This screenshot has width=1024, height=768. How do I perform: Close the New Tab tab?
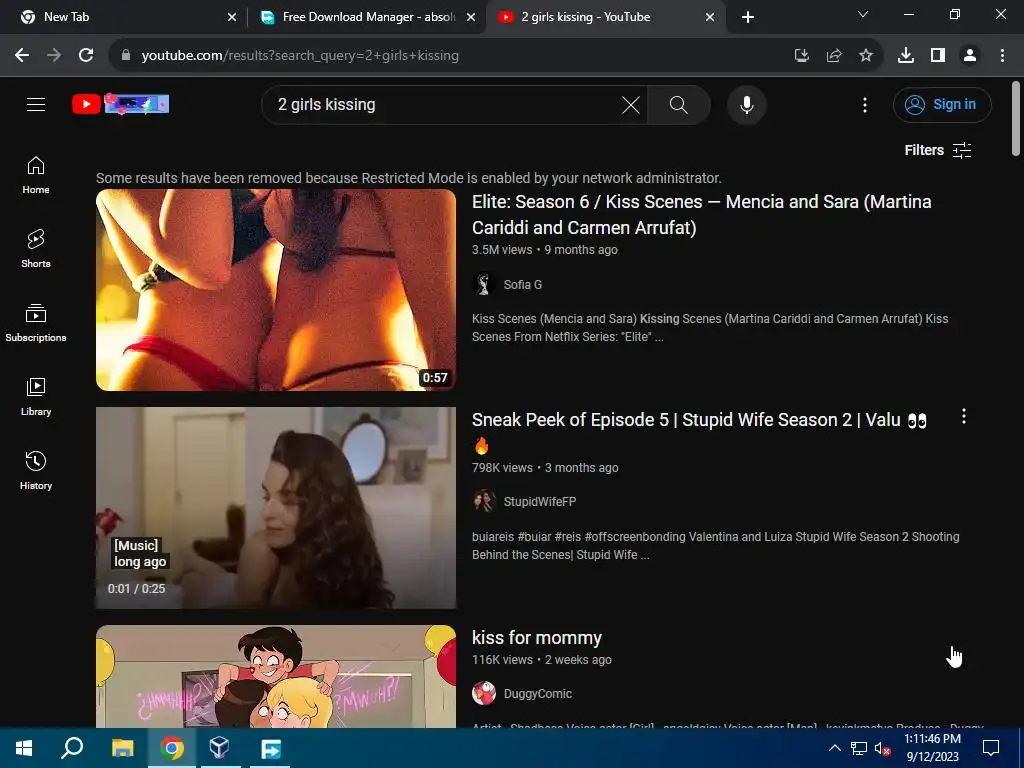tap(232, 18)
